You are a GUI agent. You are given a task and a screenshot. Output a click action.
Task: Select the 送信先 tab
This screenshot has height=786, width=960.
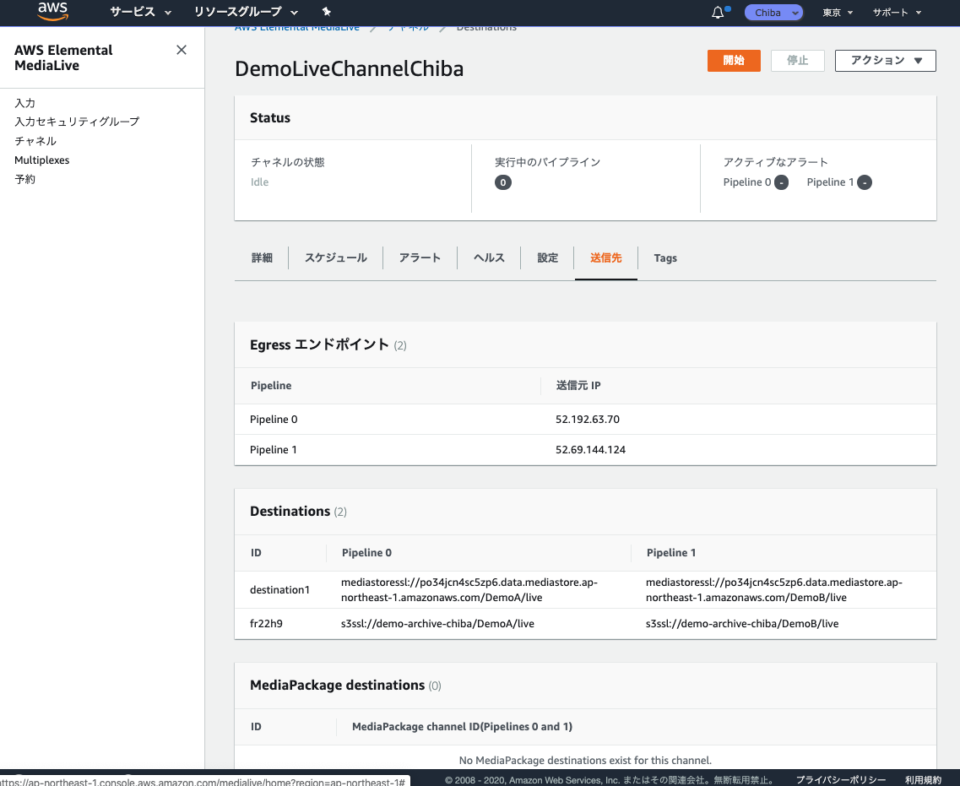(606, 258)
